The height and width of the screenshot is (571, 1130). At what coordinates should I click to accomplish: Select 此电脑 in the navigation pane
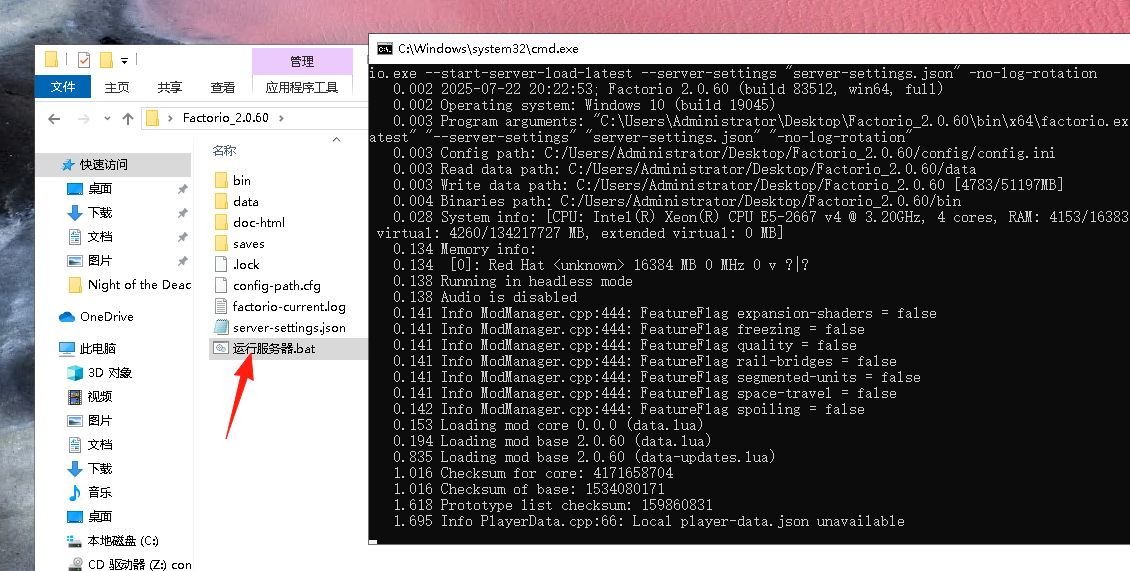click(97, 348)
